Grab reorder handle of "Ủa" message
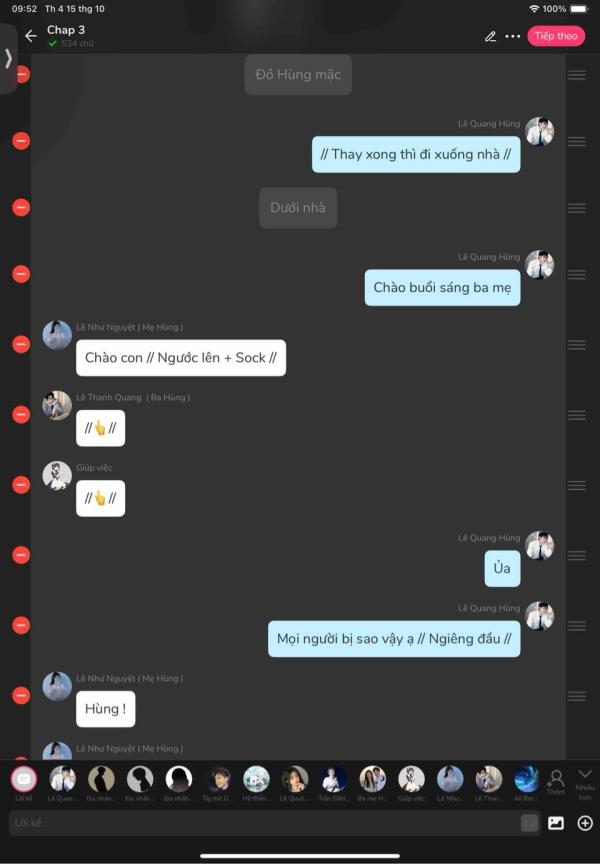Image resolution: width=600 pixels, height=864 pixels. [x=577, y=555]
